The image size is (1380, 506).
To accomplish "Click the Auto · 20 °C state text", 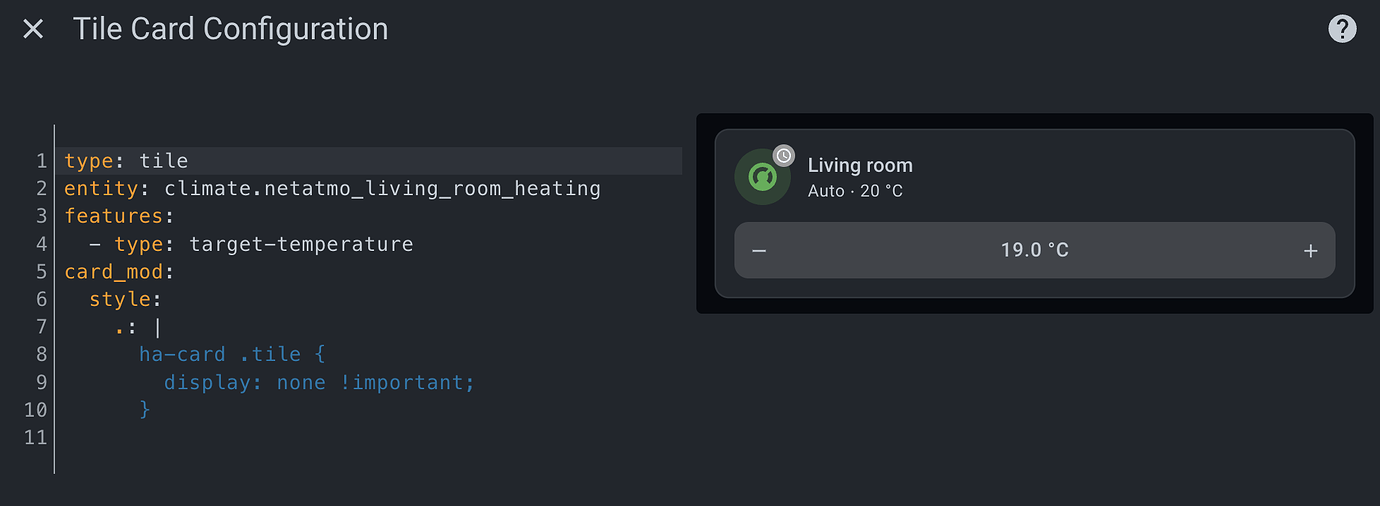I will [855, 190].
